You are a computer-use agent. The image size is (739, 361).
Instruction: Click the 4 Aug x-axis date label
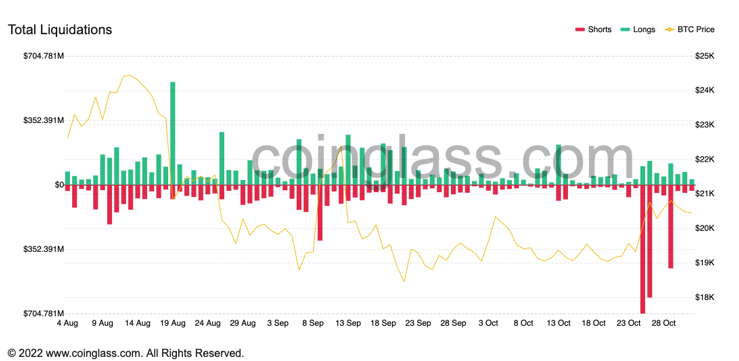[67, 324]
